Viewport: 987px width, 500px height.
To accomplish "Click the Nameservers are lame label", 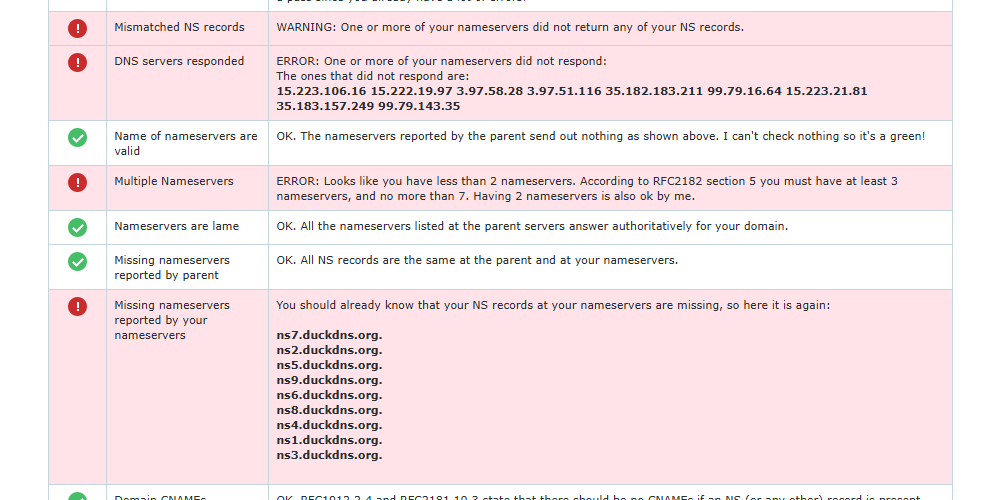I will coord(176,226).
